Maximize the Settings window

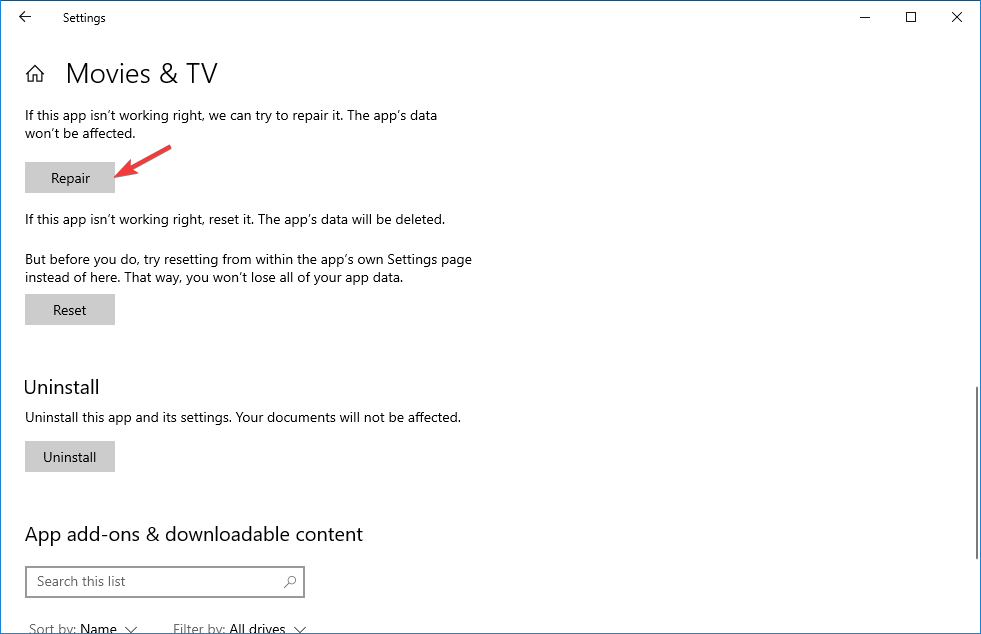coord(911,18)
